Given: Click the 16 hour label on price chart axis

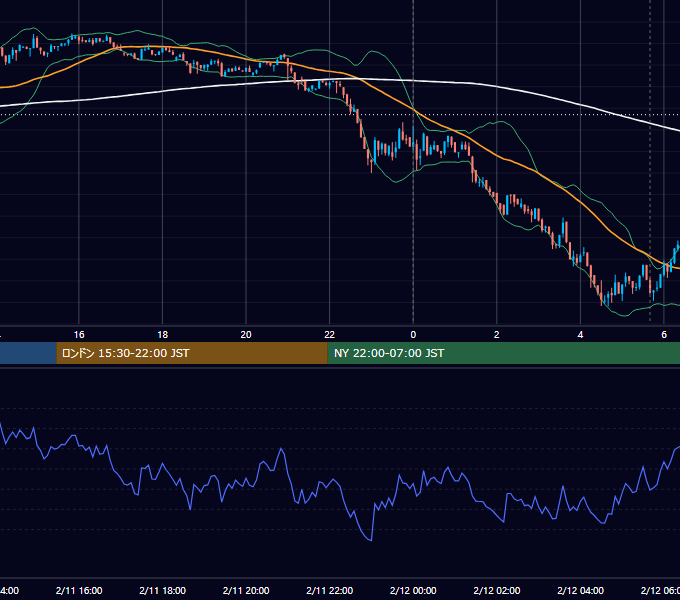Looking at the screenshot, I should (x=79, y=335).
